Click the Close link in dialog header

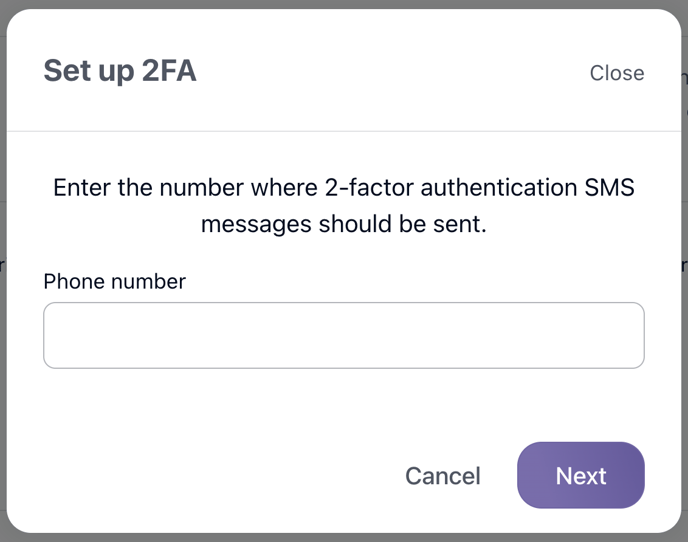[616, 73]
